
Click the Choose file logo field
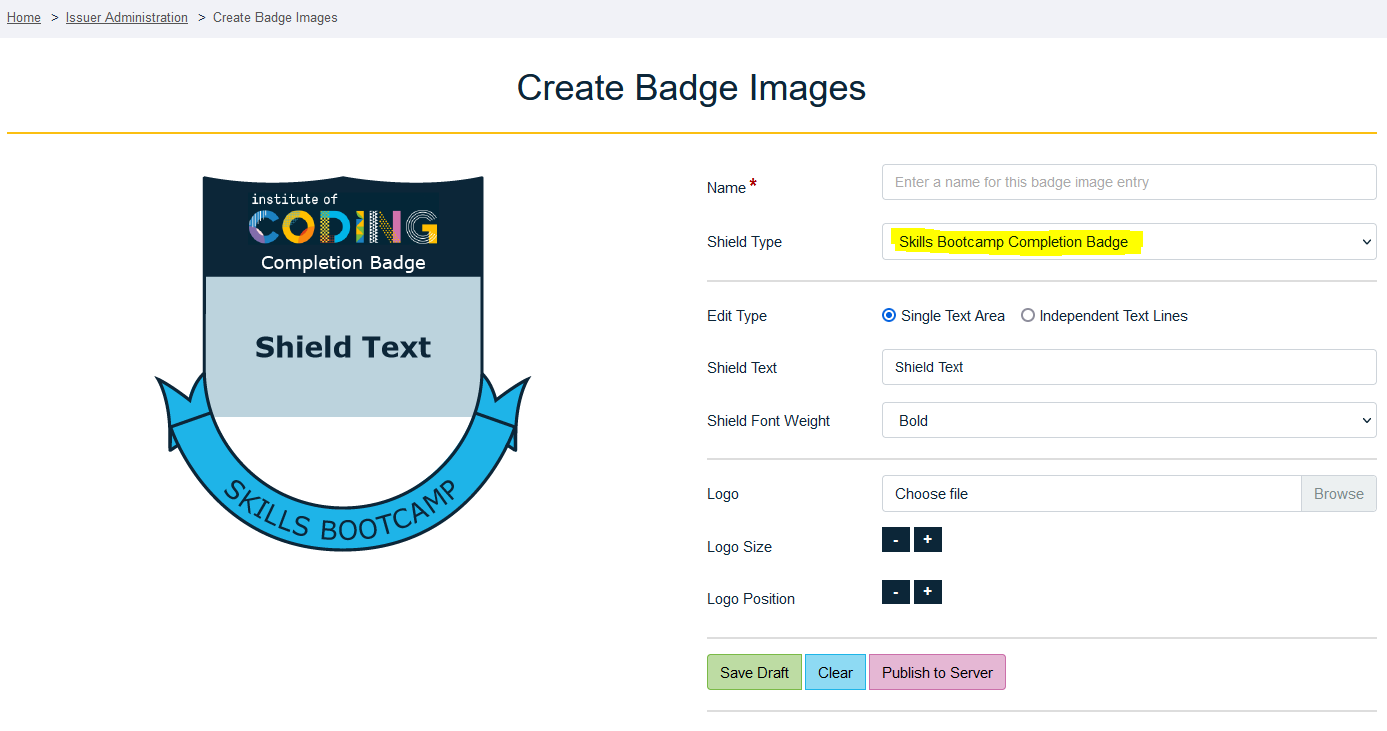coord(1091,493)
